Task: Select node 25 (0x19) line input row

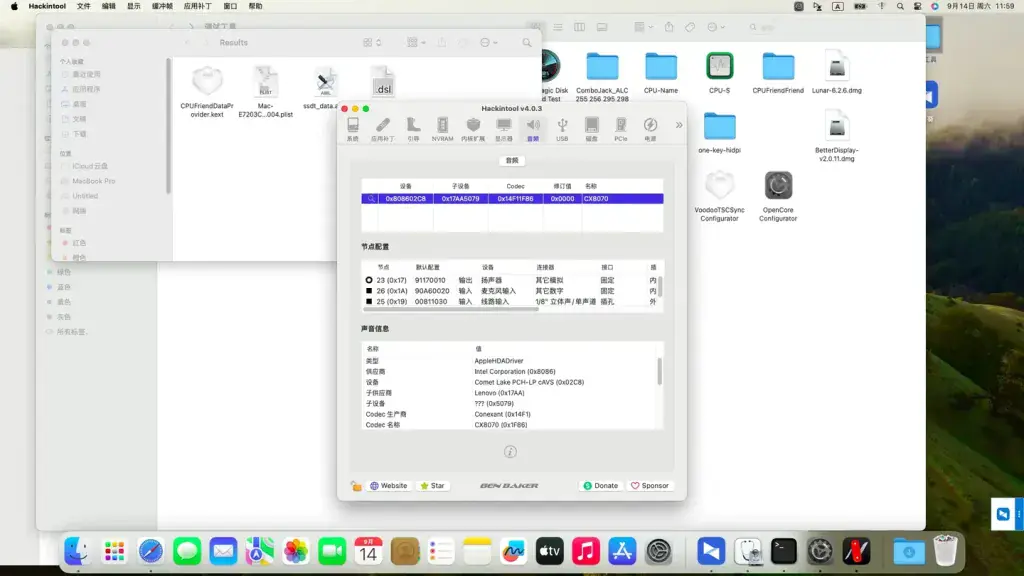Action: tap(512, 302)
